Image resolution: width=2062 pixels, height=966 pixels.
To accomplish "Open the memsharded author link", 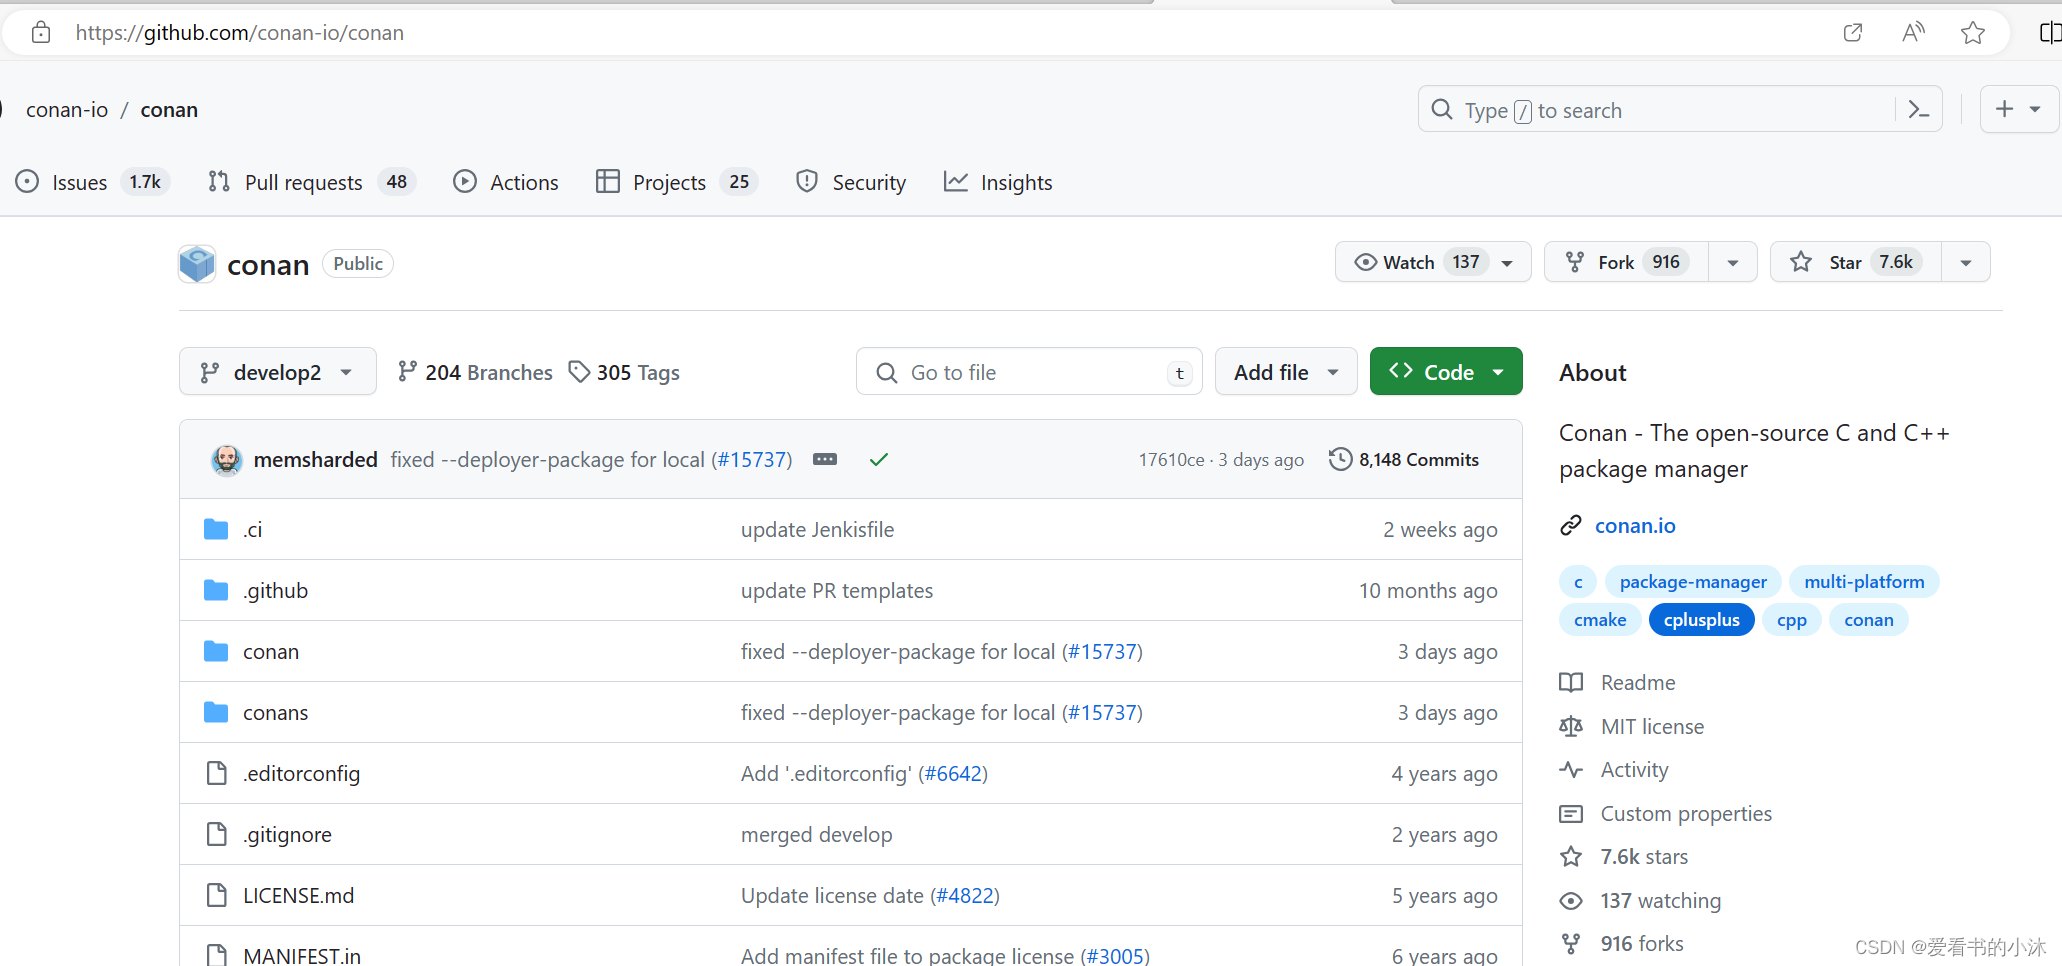I will pyautogui.click(x=315, y=459).
